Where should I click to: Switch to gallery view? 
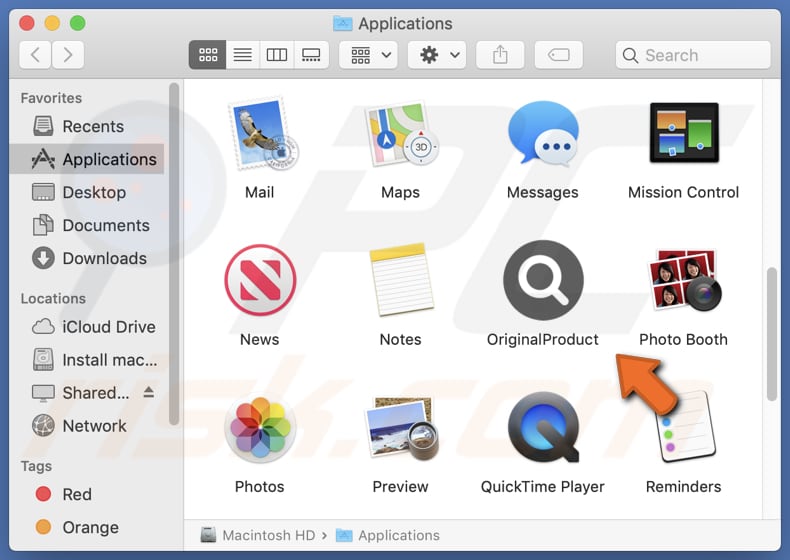tap(311, 54)
